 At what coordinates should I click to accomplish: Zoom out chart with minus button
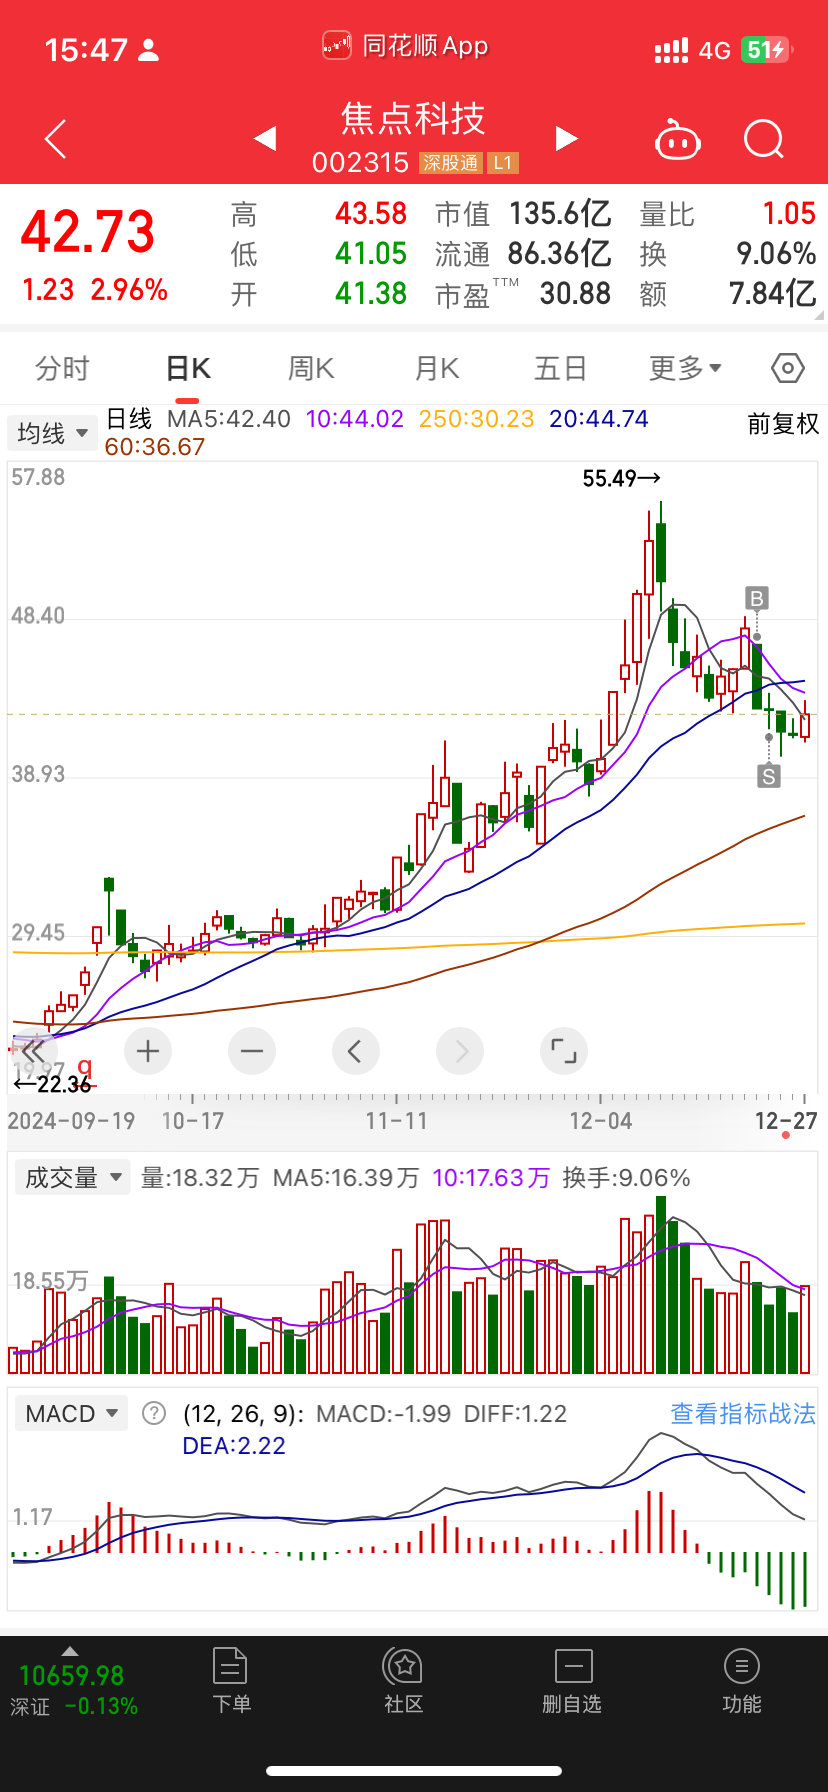(x=252, y=1051)
